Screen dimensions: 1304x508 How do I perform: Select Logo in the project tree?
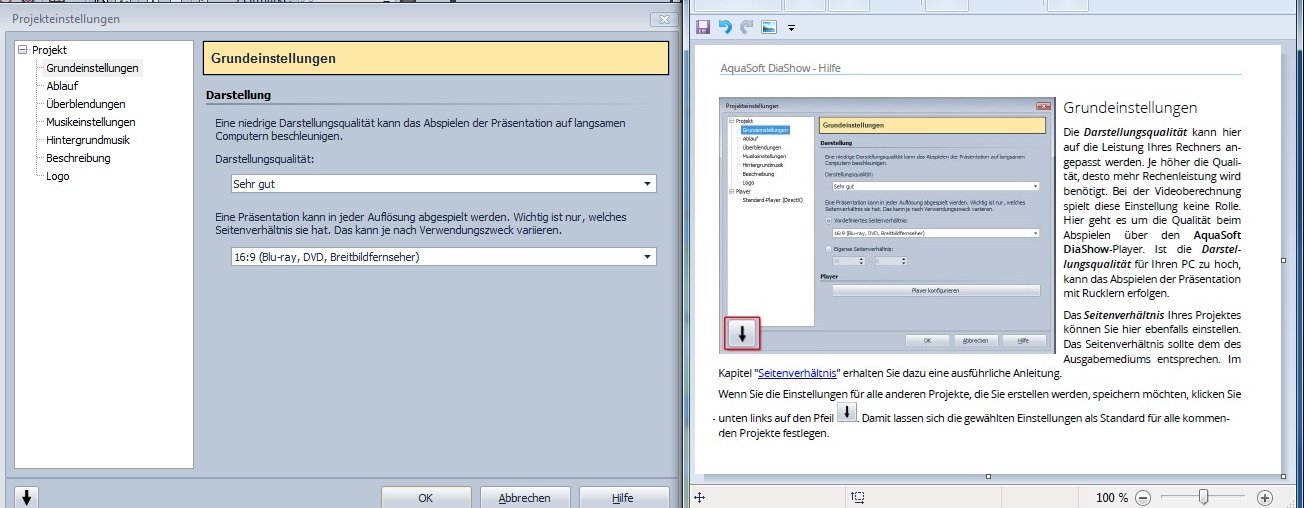click(x=58, y=176)
